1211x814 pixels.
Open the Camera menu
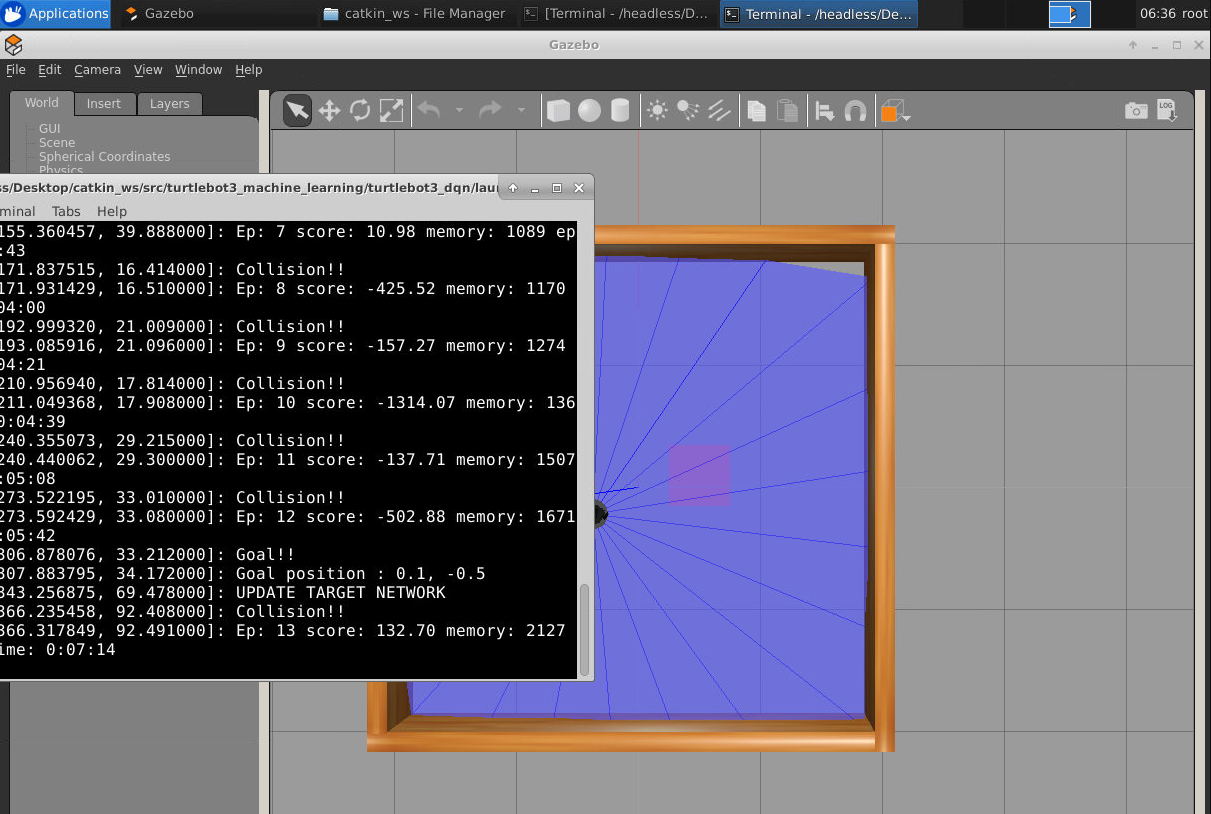(x=97, y=70)
